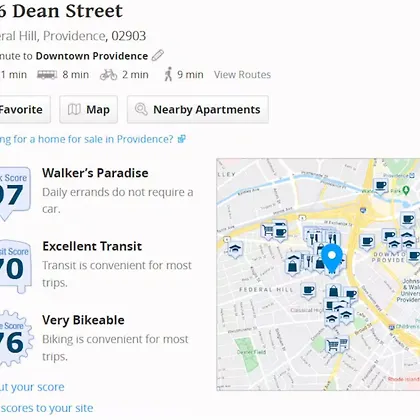Click the walking person commute icon
The width and height of the screenshot is (420, 420).
coord(168,74)
